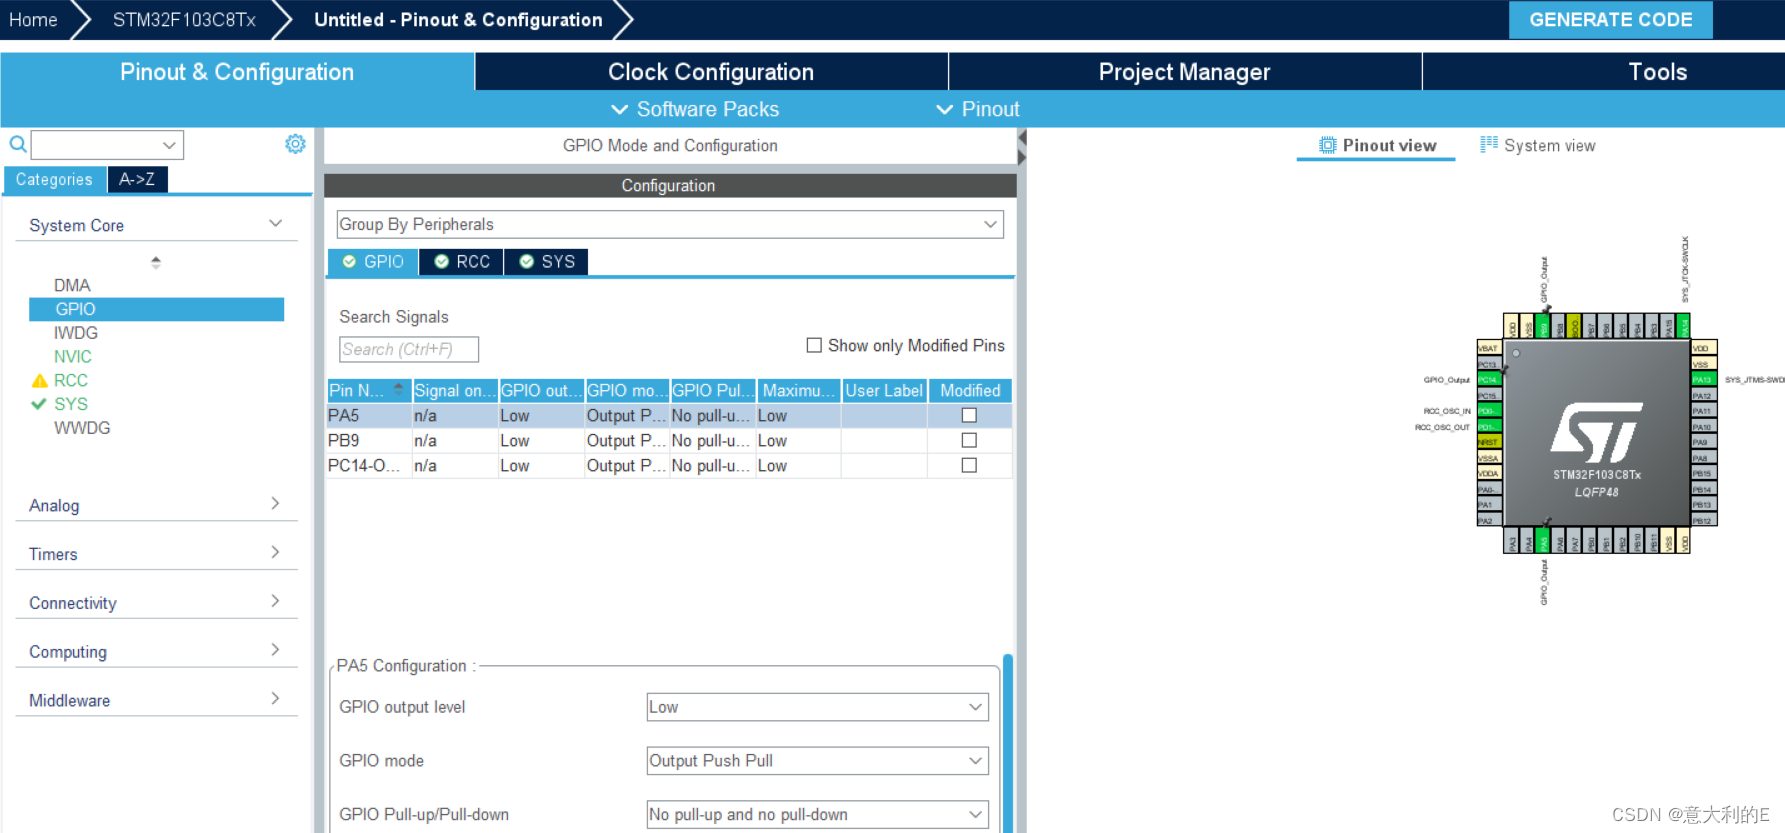Screen dimensions: 1785x833
Task: Check the Modified box for PB9 row
Action: pyautogui.click(x=969, y=440)
